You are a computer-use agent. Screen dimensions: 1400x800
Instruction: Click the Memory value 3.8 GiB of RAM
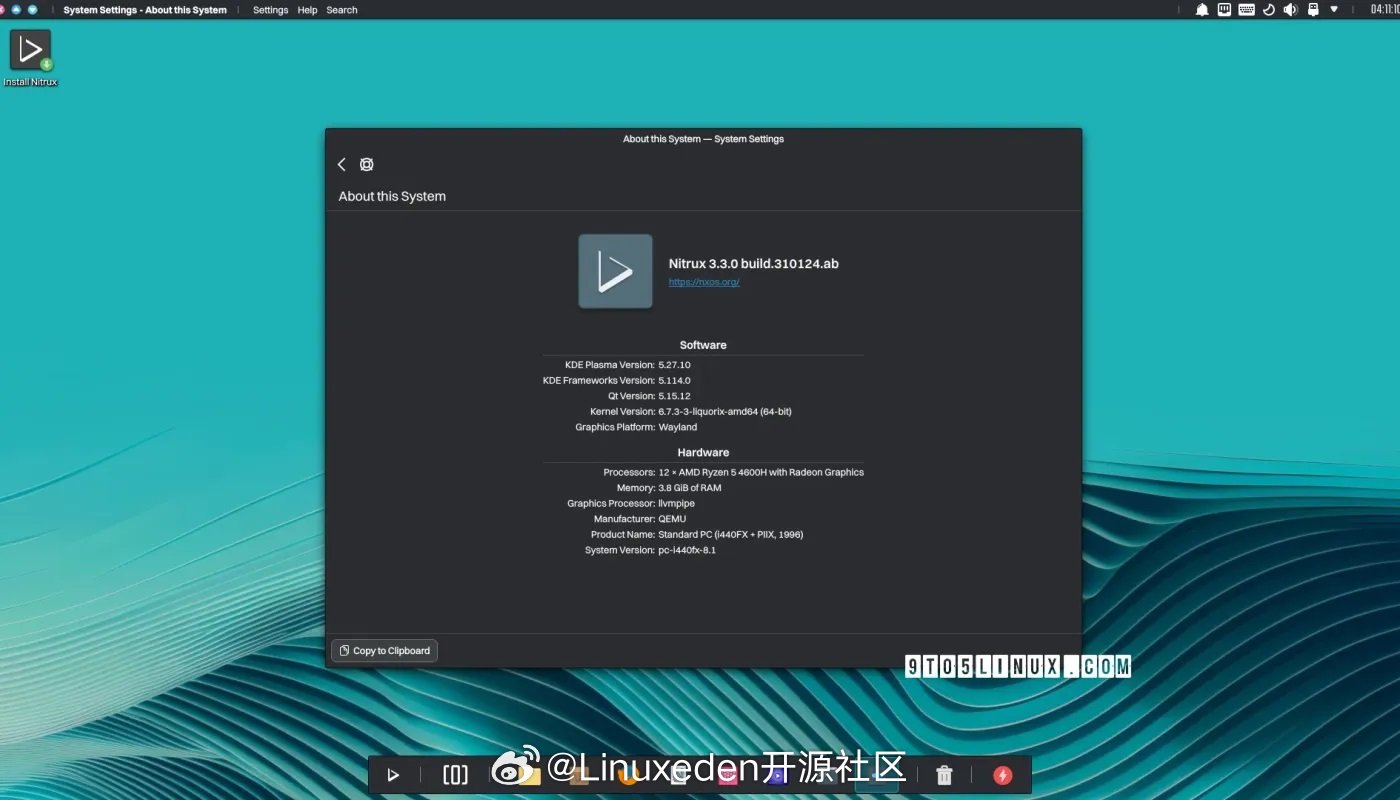(689, 488)
